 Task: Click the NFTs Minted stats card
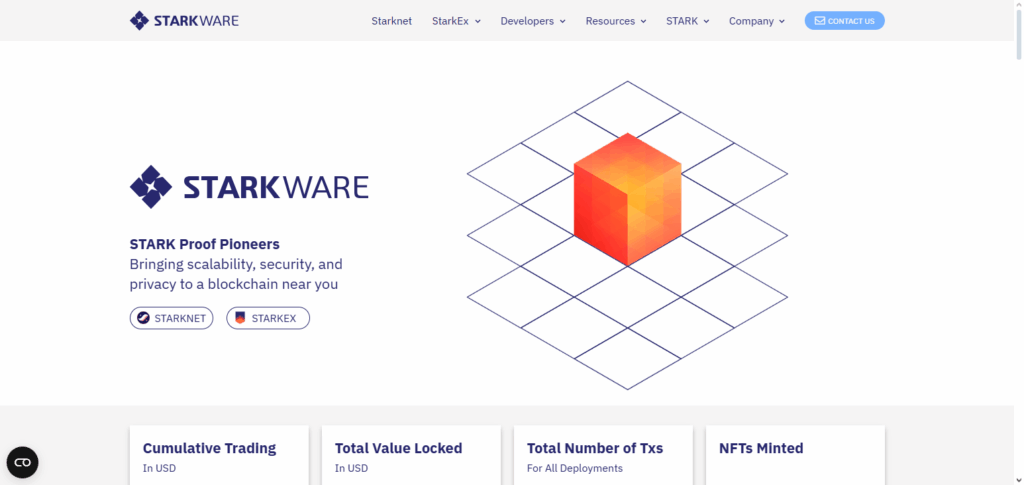(x=795, y=456)
